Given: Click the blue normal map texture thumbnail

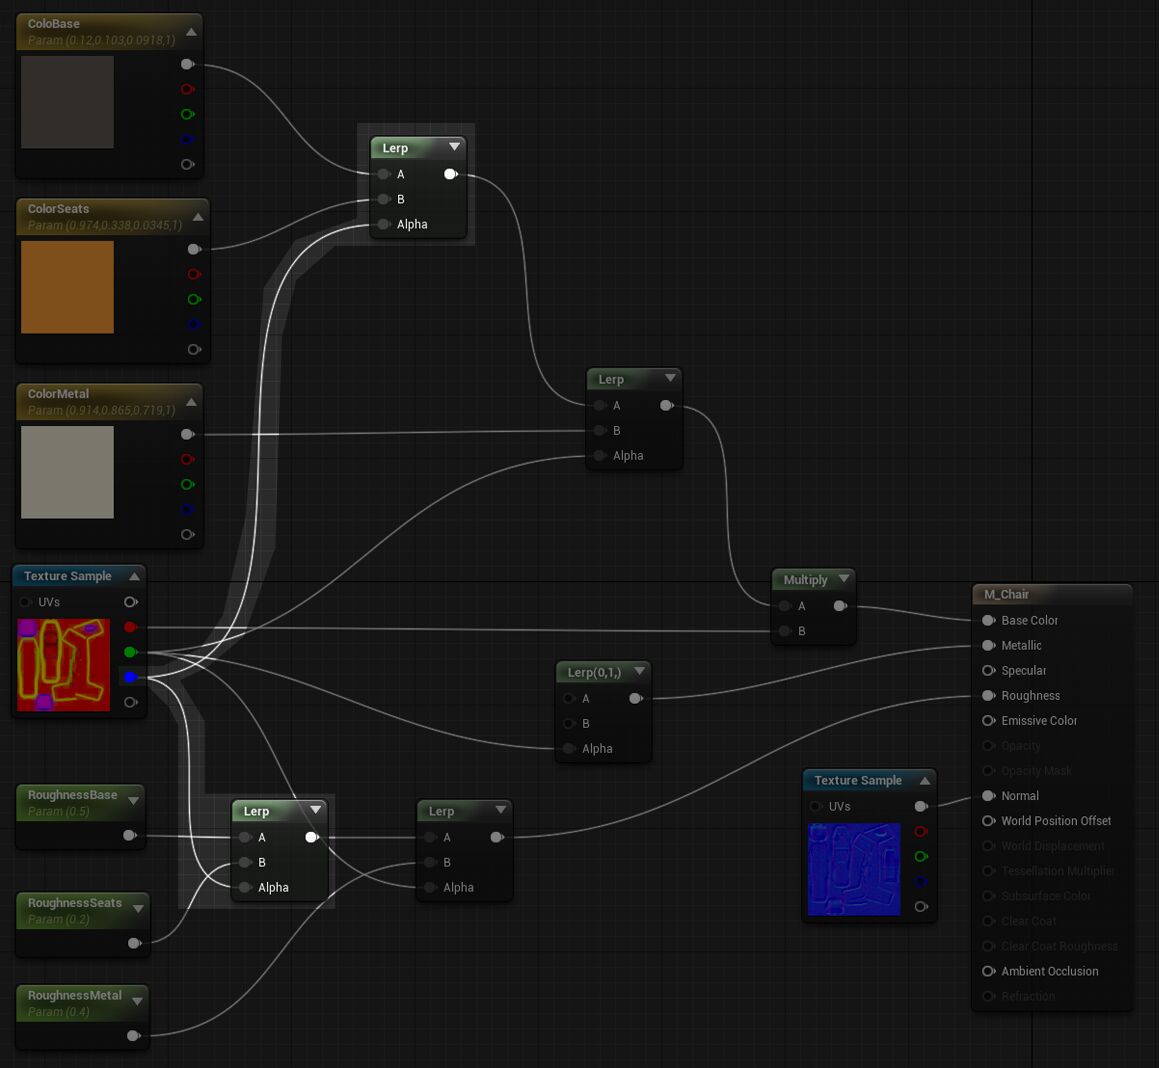Looking at the screenshot, I should pyautogui.click(x=854, y=870).
